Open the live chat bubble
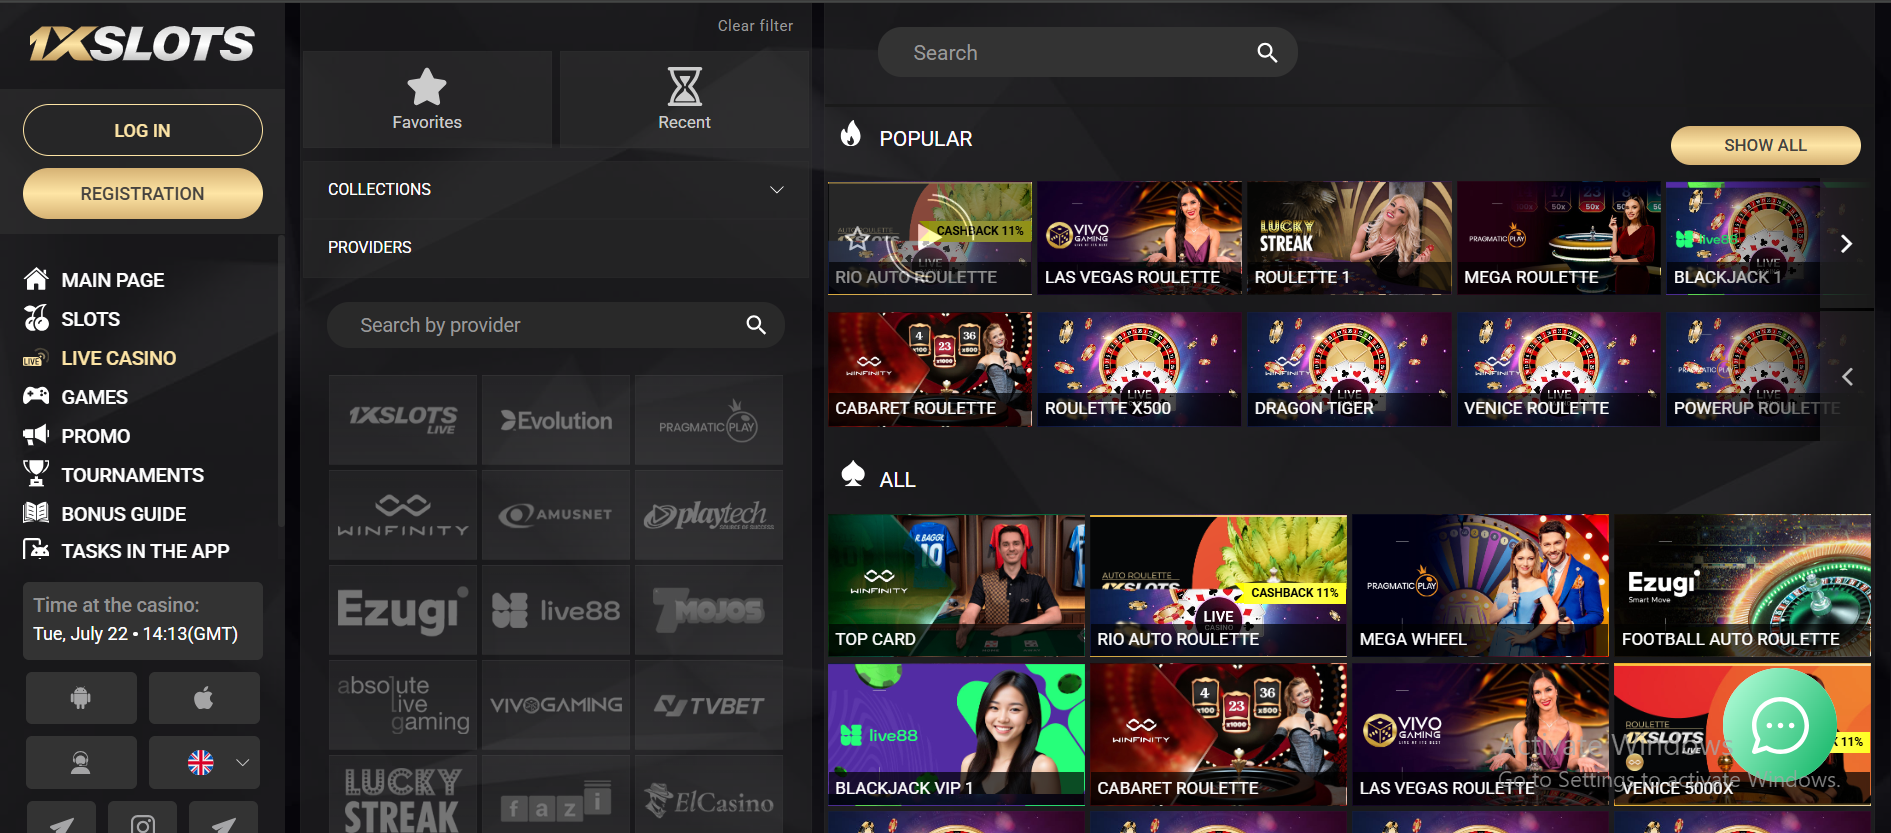 point(1780,726)
